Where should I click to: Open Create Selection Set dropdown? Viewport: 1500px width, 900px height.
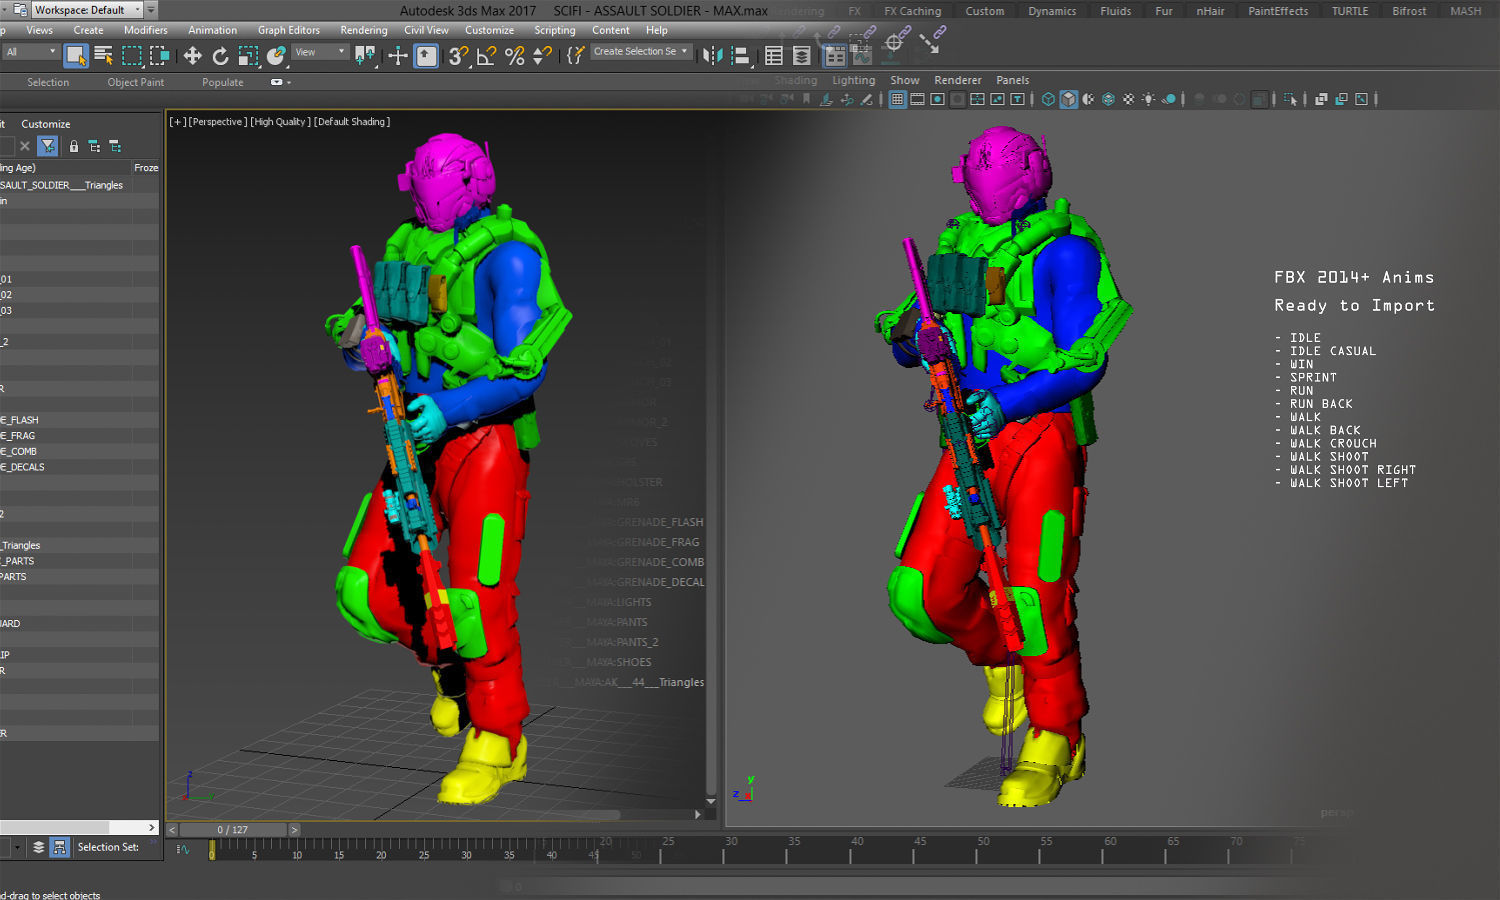coord(641,52)
